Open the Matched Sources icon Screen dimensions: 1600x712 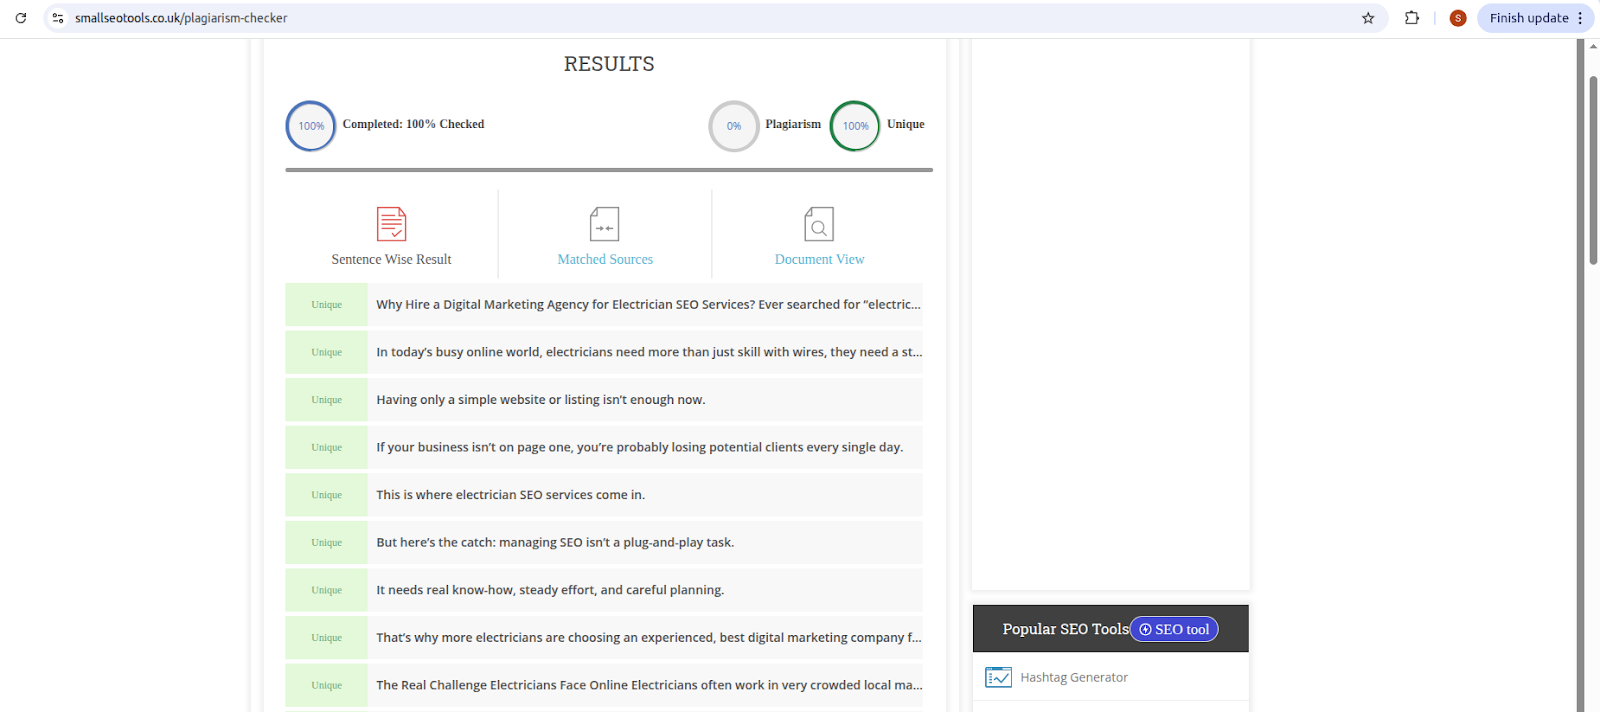[605, 224]
